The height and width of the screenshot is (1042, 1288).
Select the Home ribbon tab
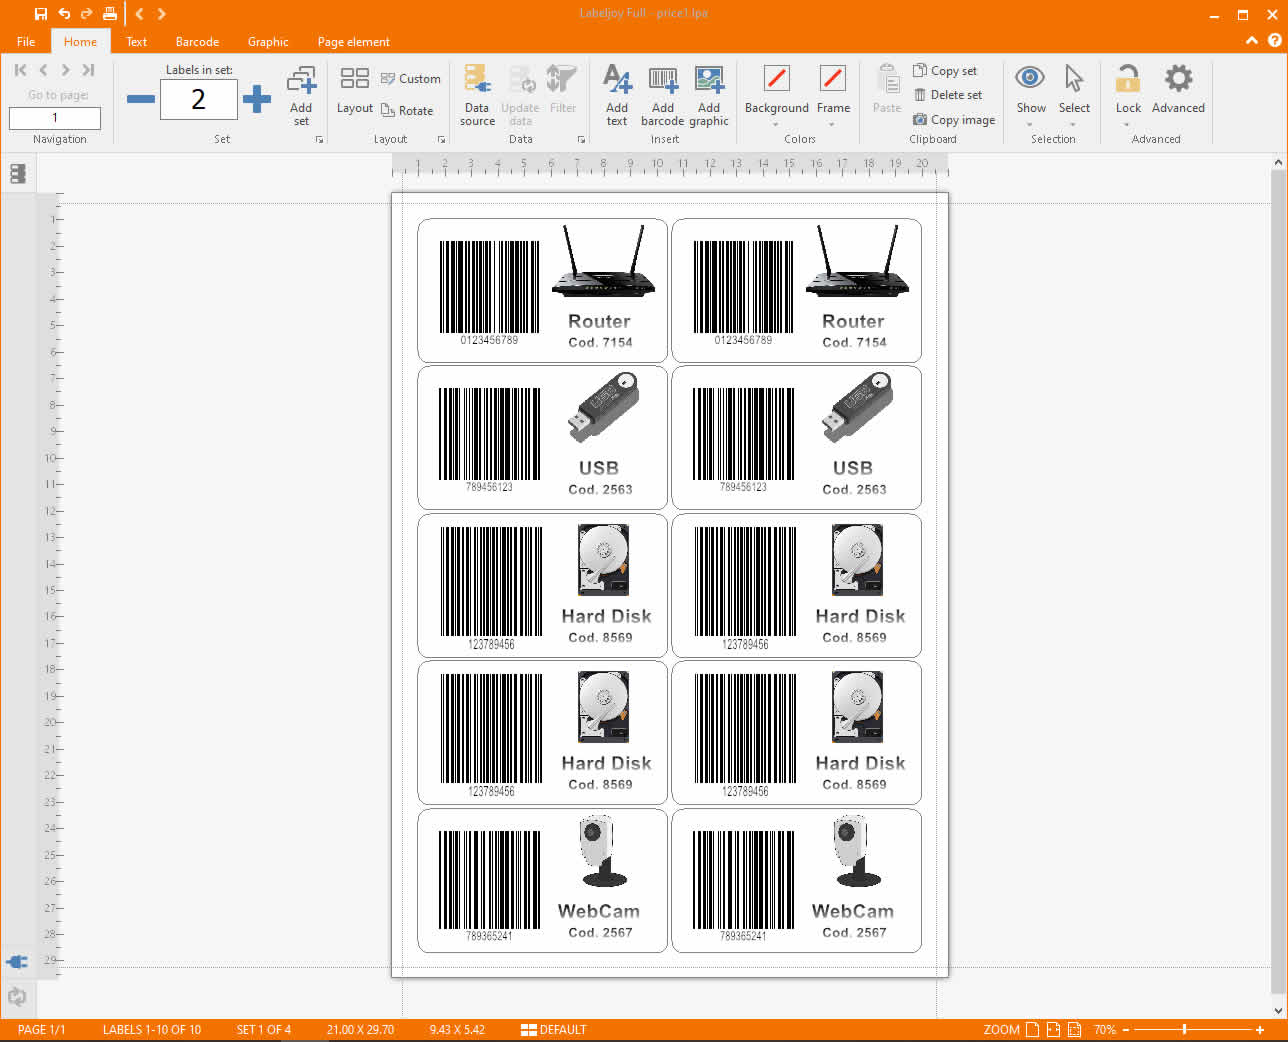point(80,42)
